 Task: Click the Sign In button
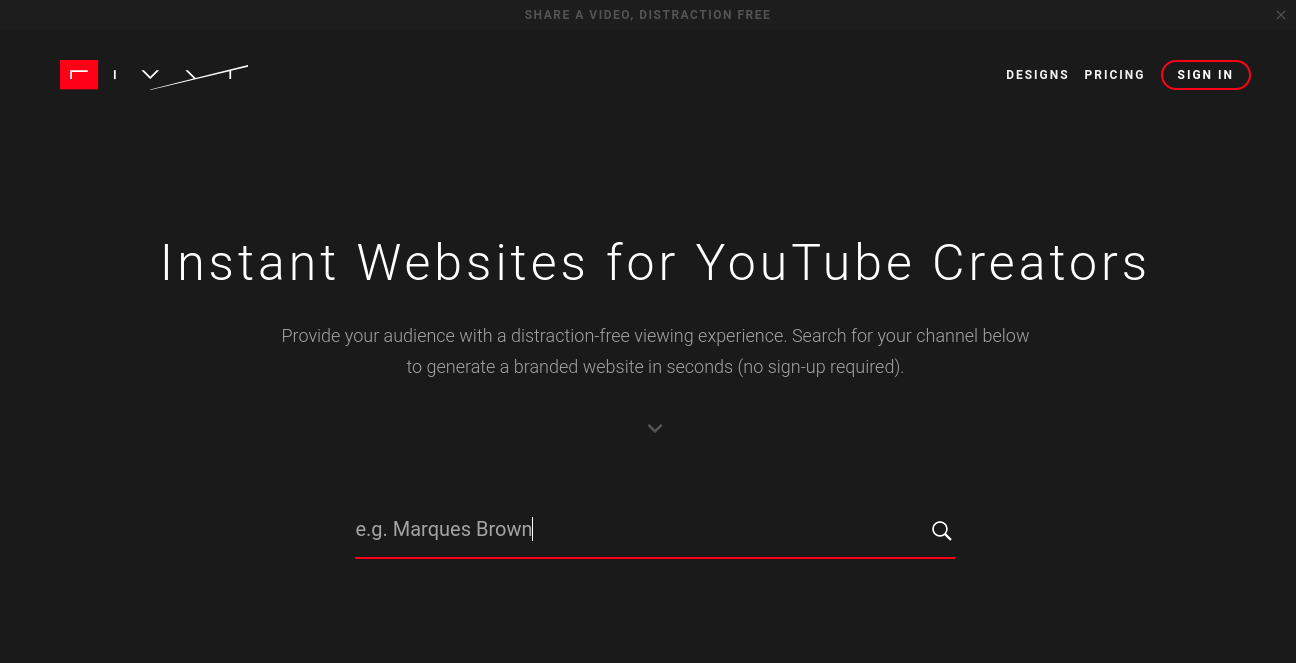(1205, 75)
